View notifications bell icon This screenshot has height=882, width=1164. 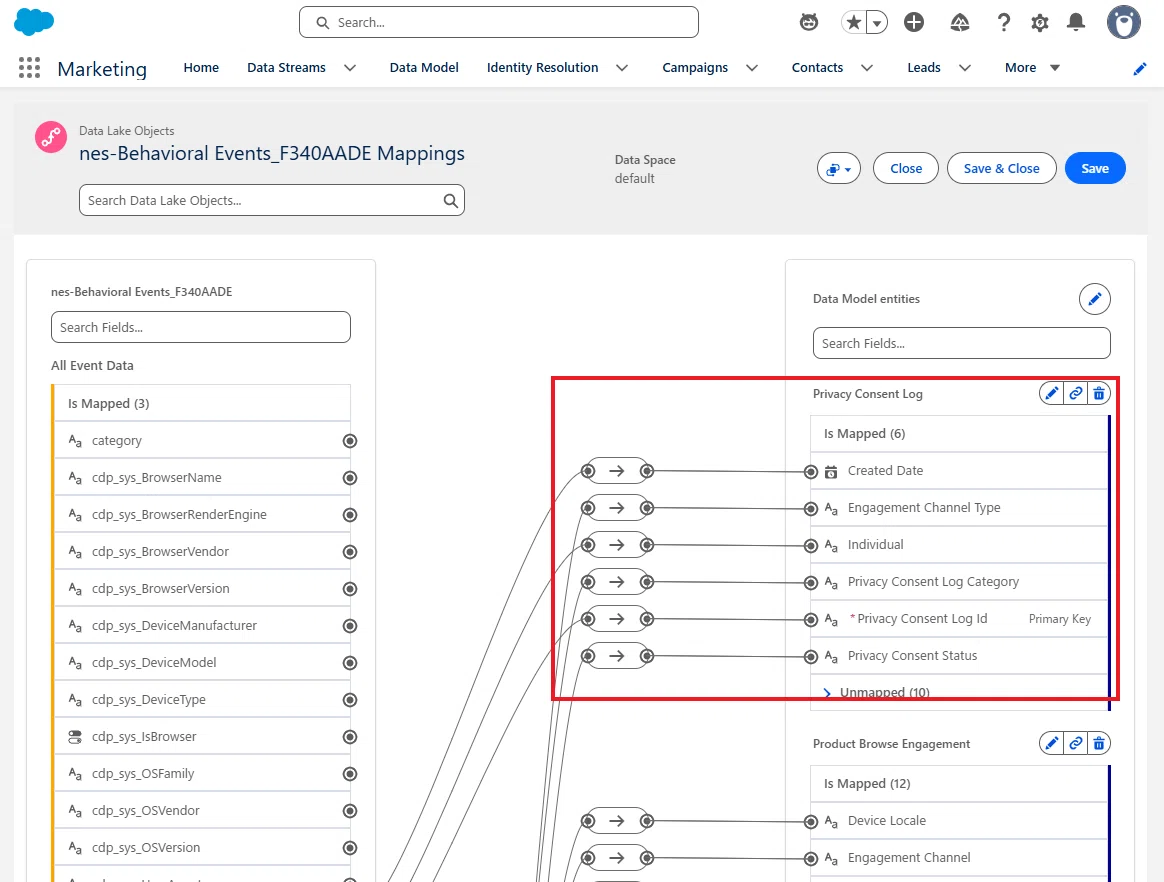point(1076,22)
